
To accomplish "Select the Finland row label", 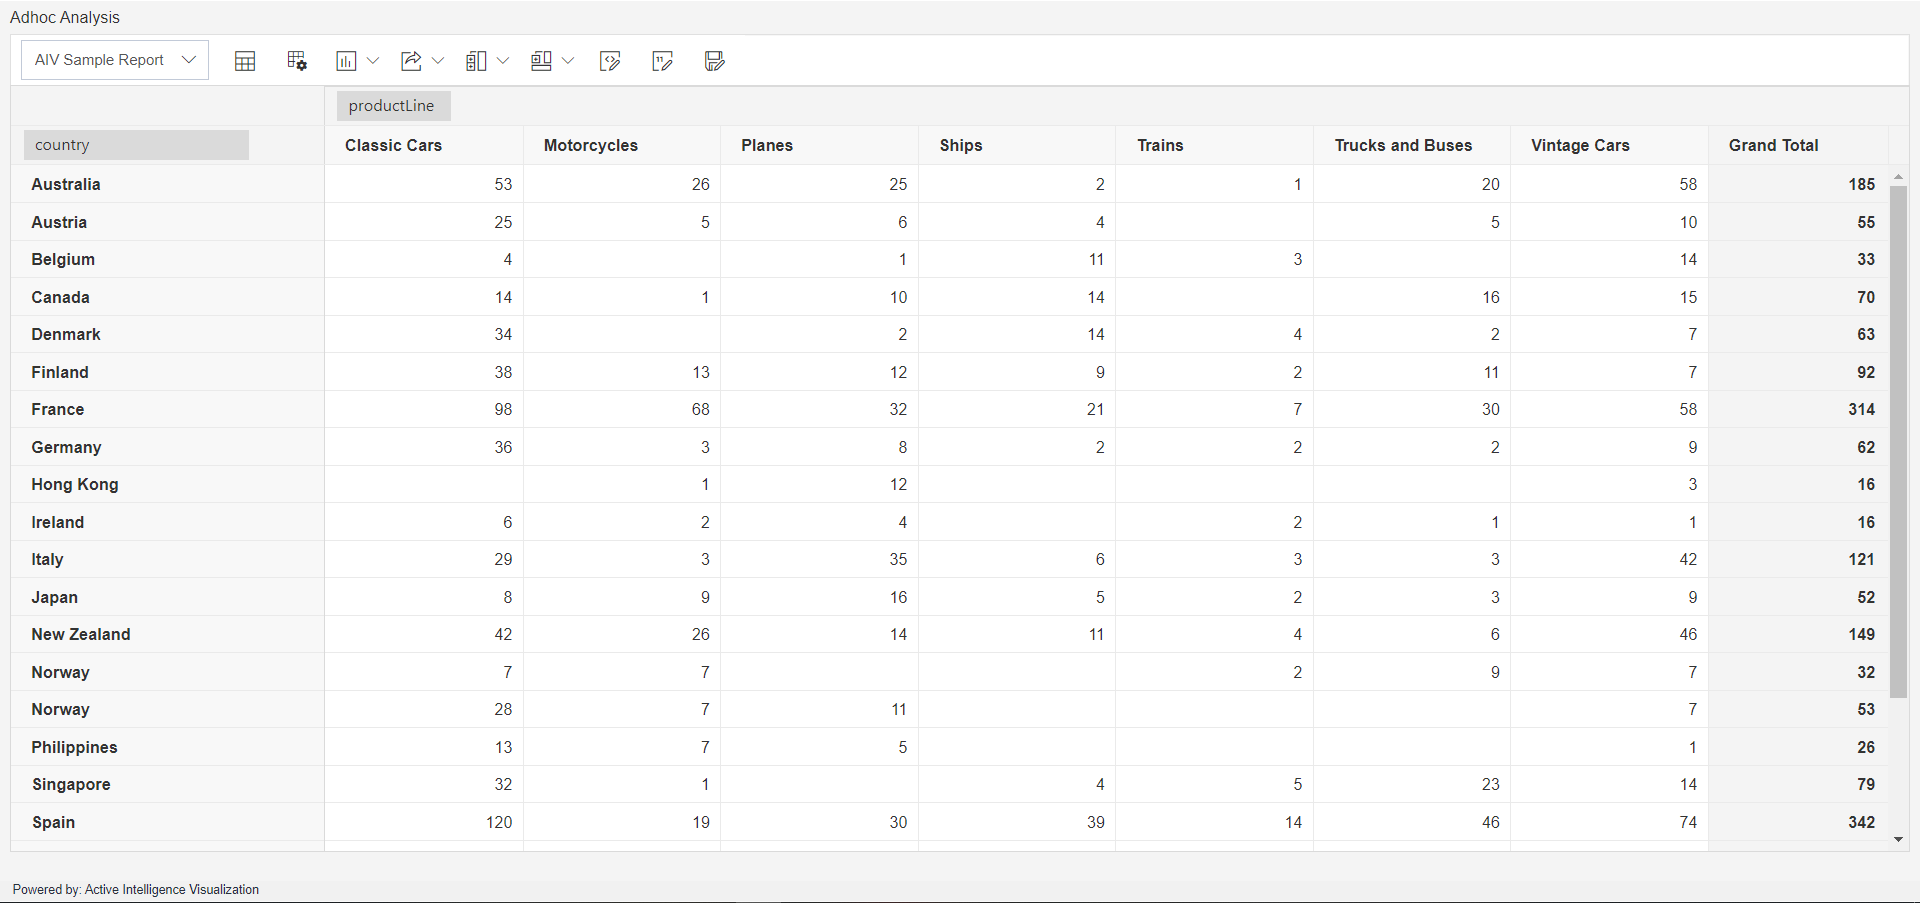I will click(60, 373).
